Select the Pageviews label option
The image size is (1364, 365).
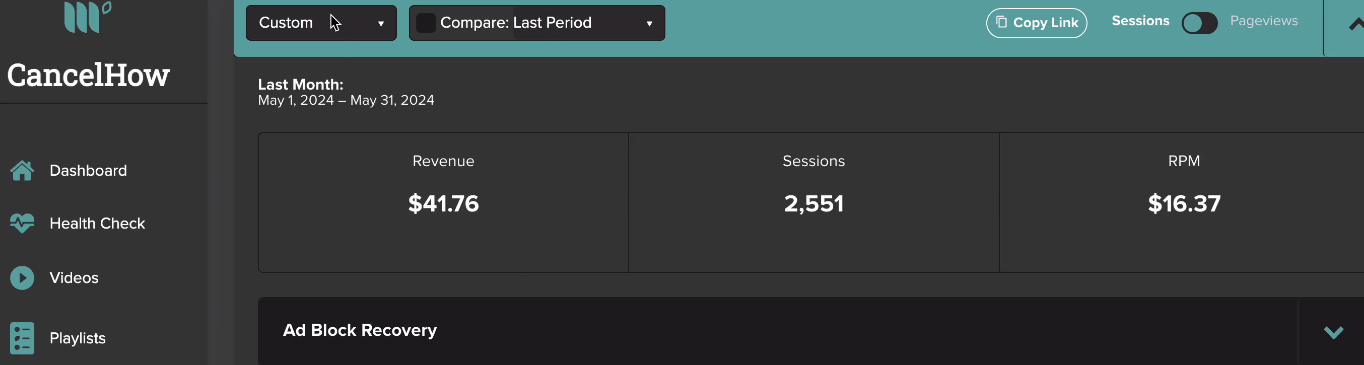pos(1264,20)
